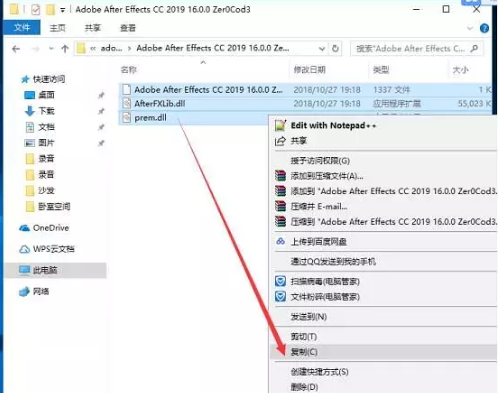The height and width of the screenshot is (393, 499).
Task: Choose 上传到百度网盘 in context menu
Action: [383, 241]
